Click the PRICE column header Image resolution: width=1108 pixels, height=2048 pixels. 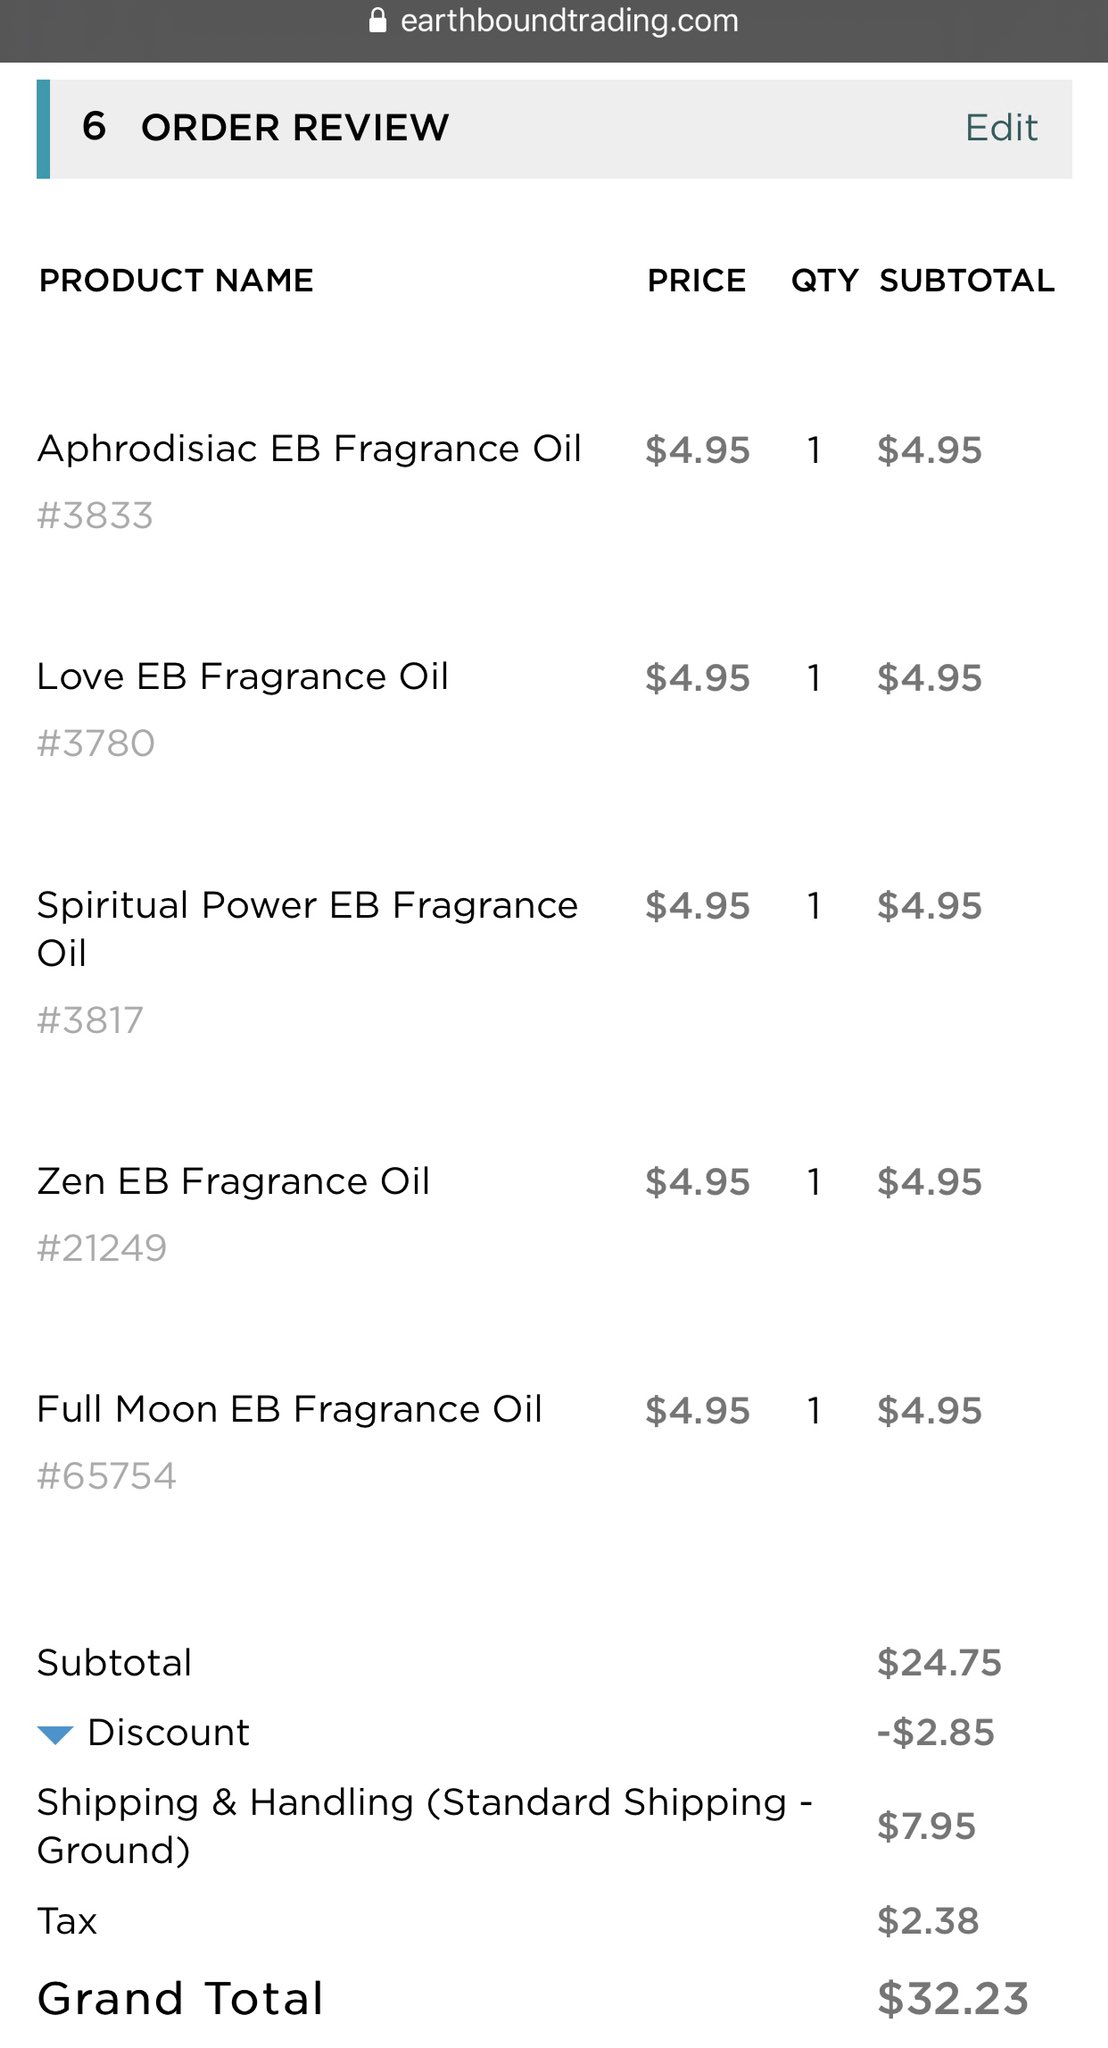click(x=697, y=280)
